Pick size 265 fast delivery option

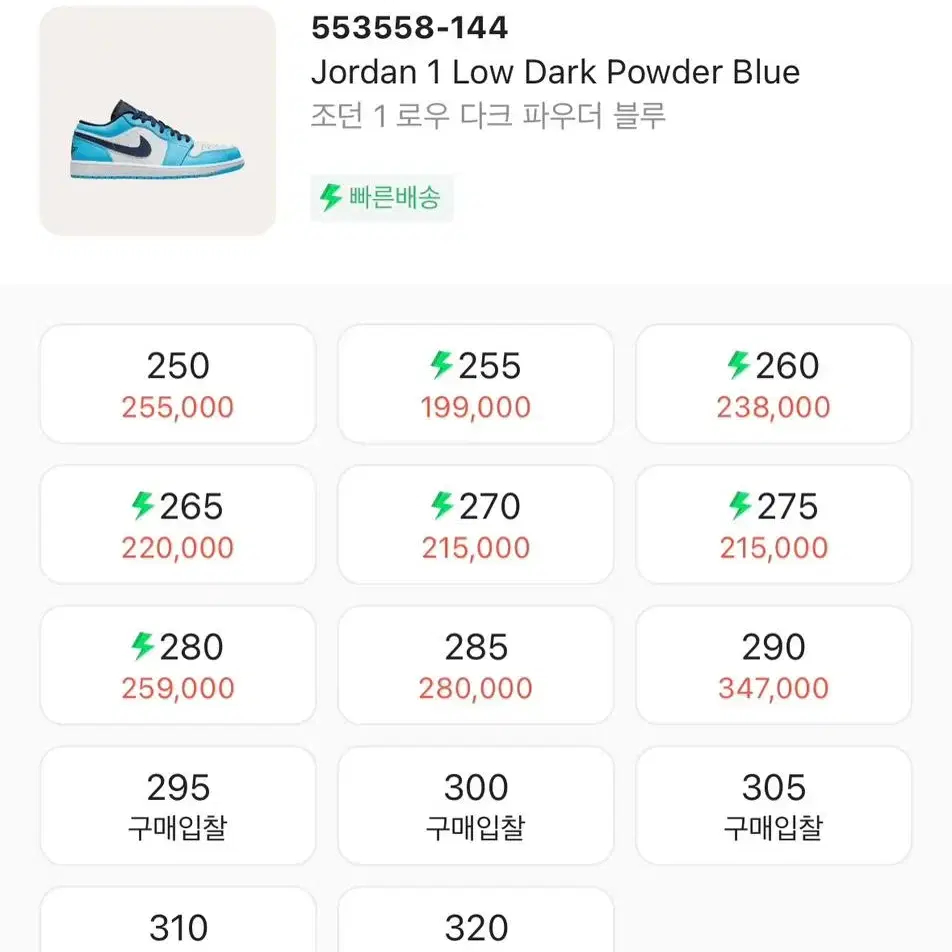(x=178, y=525)
